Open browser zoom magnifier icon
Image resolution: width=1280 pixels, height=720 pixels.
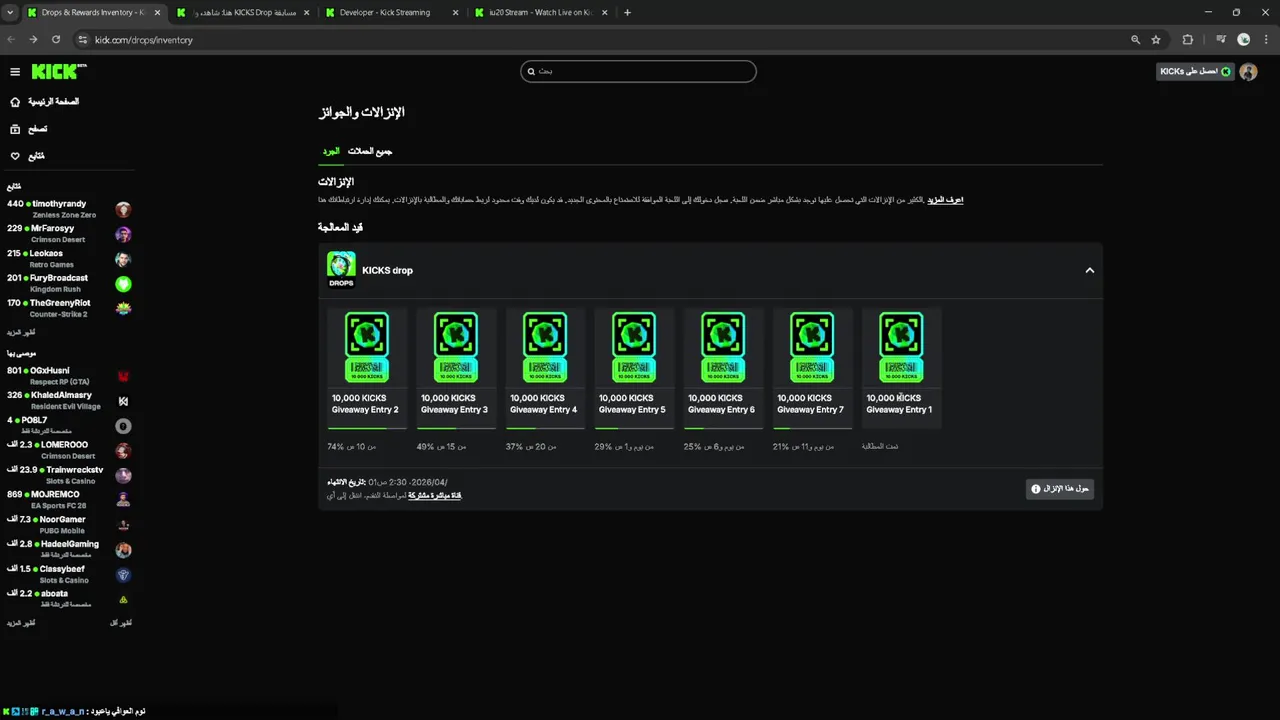[x=1135, y=40]
